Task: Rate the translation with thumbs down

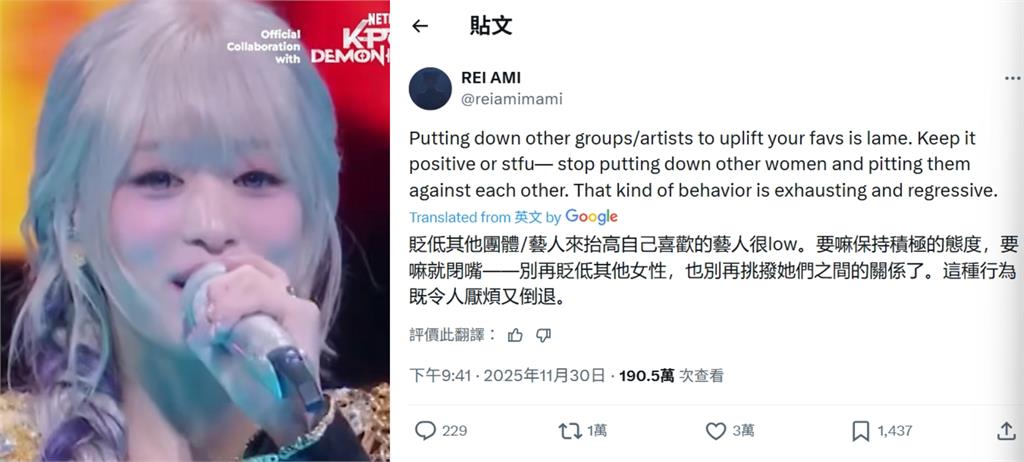Action: [x=543, y=335]
